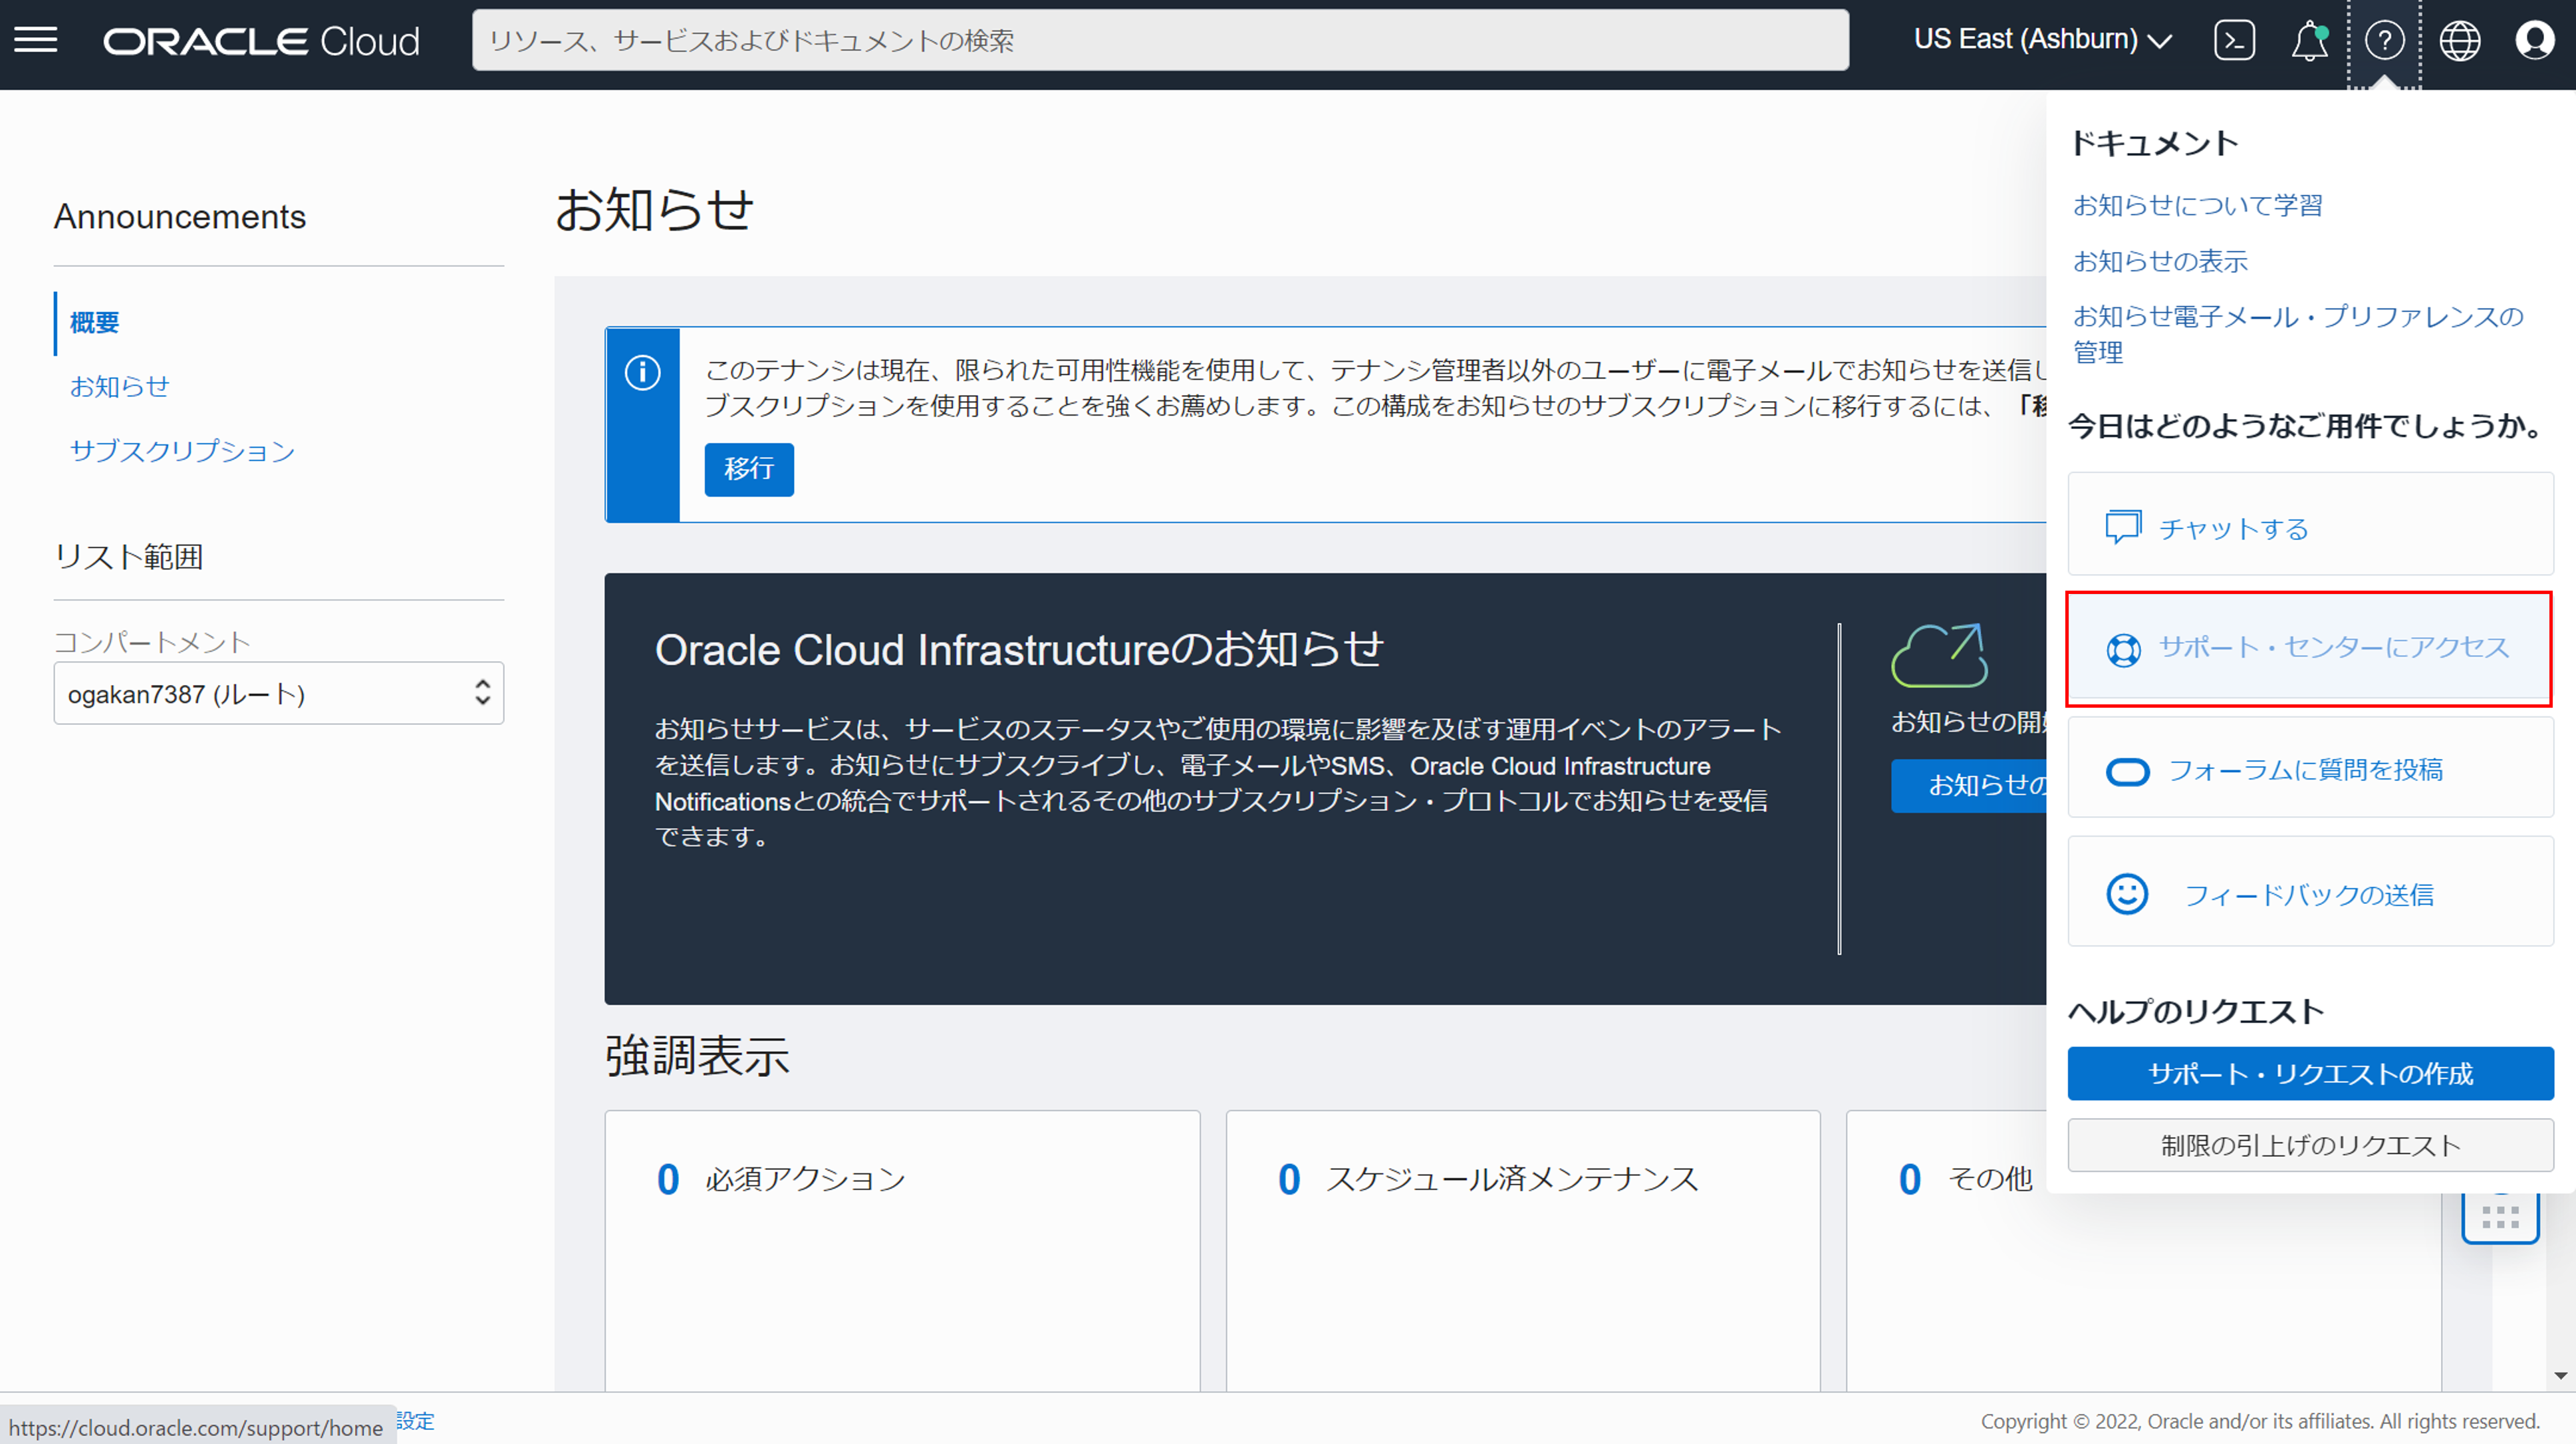Click サポート・リクエストの作成 button
The height and width of the screenshot is (1444, 2576).
click(x=2310, y=1073)
